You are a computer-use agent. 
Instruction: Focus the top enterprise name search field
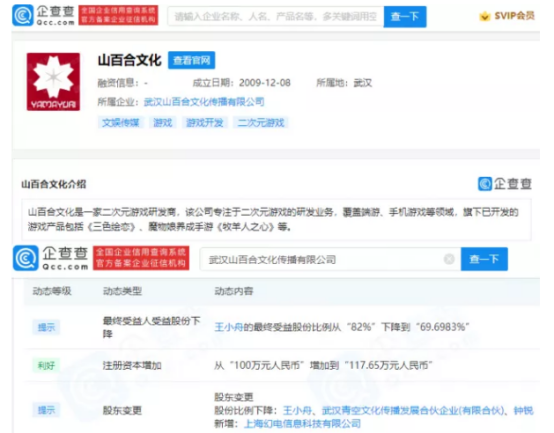[x=276, y=16]
